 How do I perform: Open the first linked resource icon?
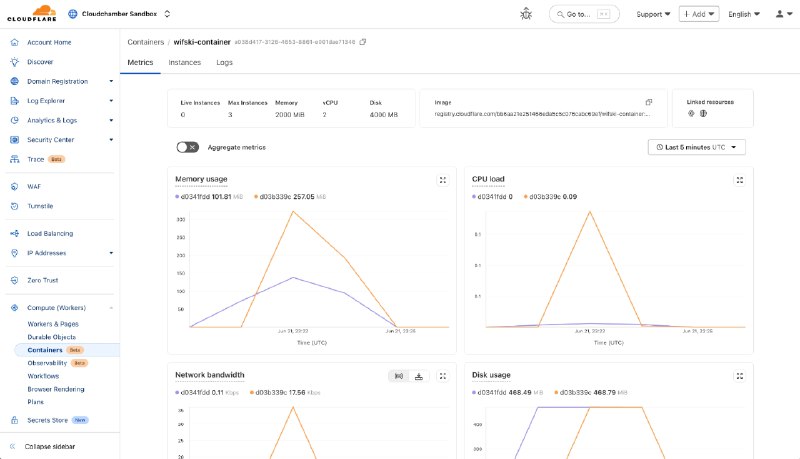click(x=691, y=113)
